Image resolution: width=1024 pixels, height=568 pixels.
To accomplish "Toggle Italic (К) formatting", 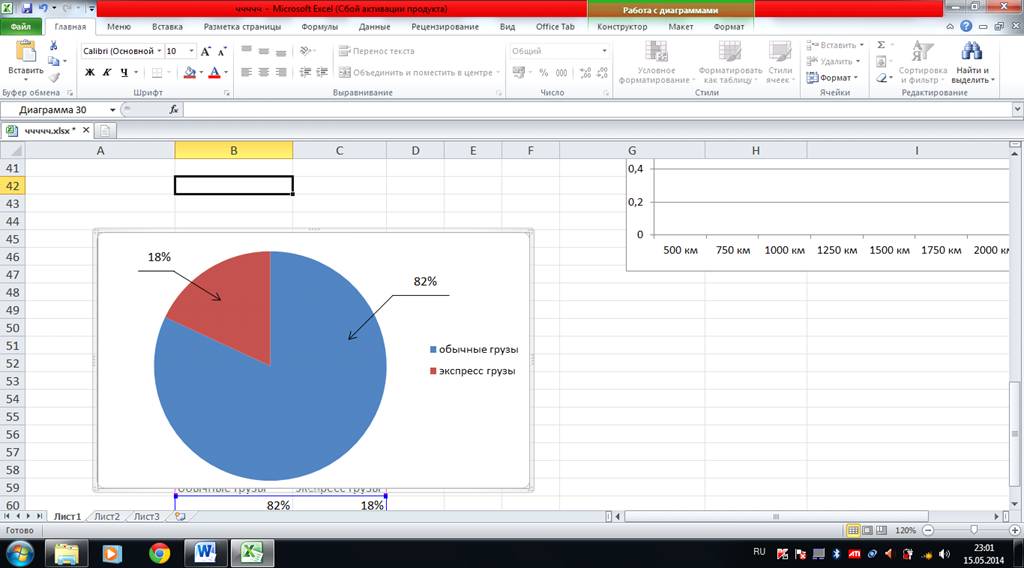I will pyautogui.click(x=107, y=72).
